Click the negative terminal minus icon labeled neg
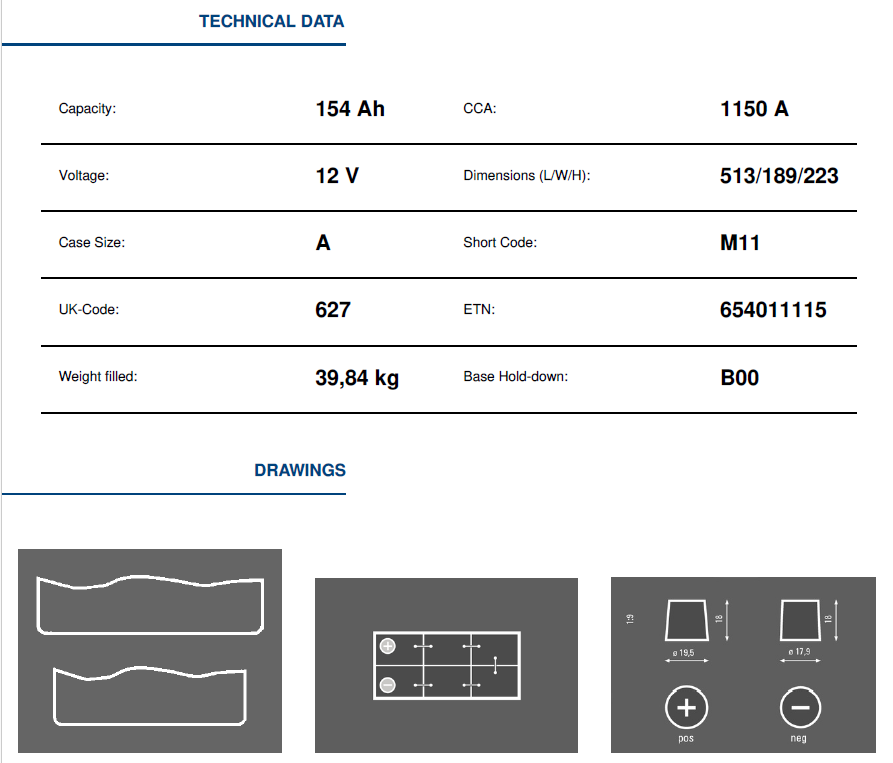893x763 pixels. [800, 709]
